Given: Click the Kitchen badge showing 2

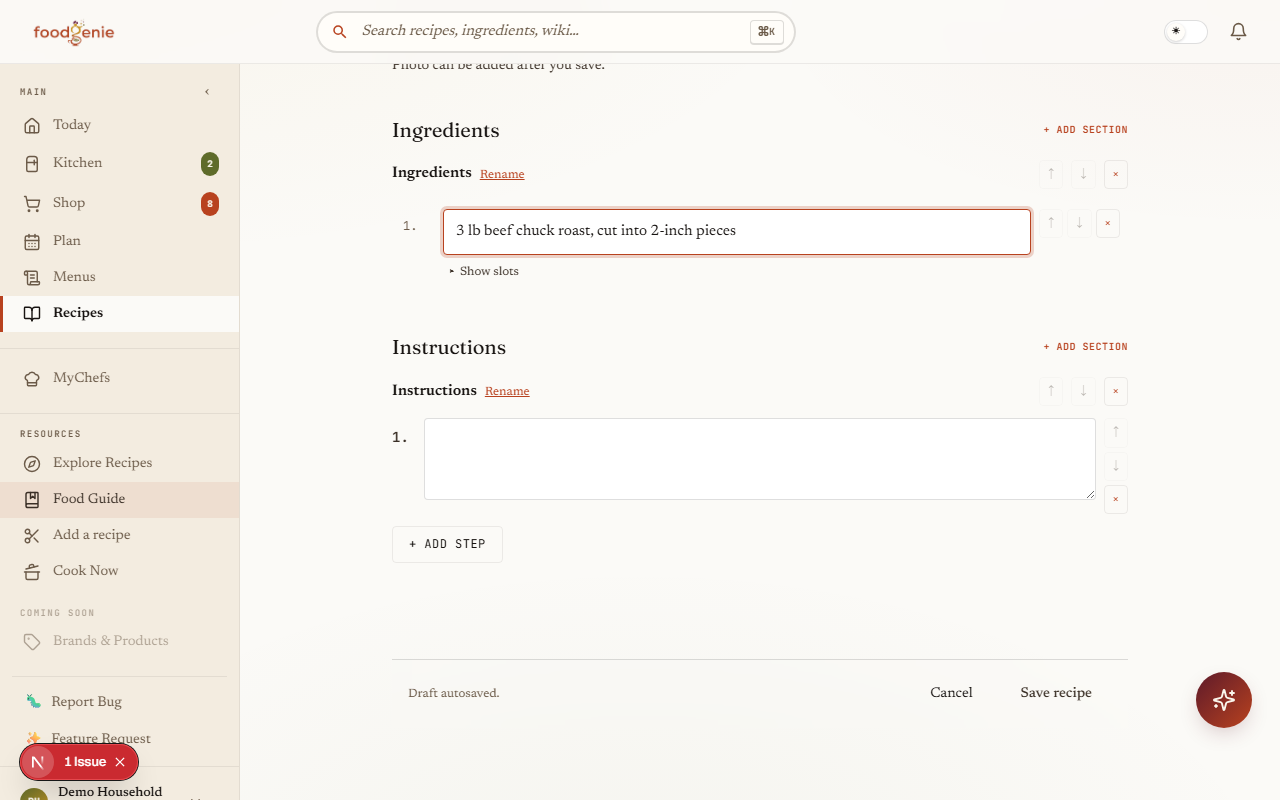Looking at the screenshot, I should pos(210,164).
